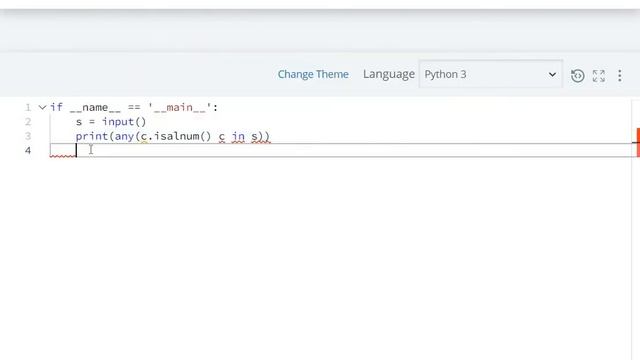This screenshot has width=640, height=360.
Task: Place cursor in empty line 4
Action: tap(341, 150)
